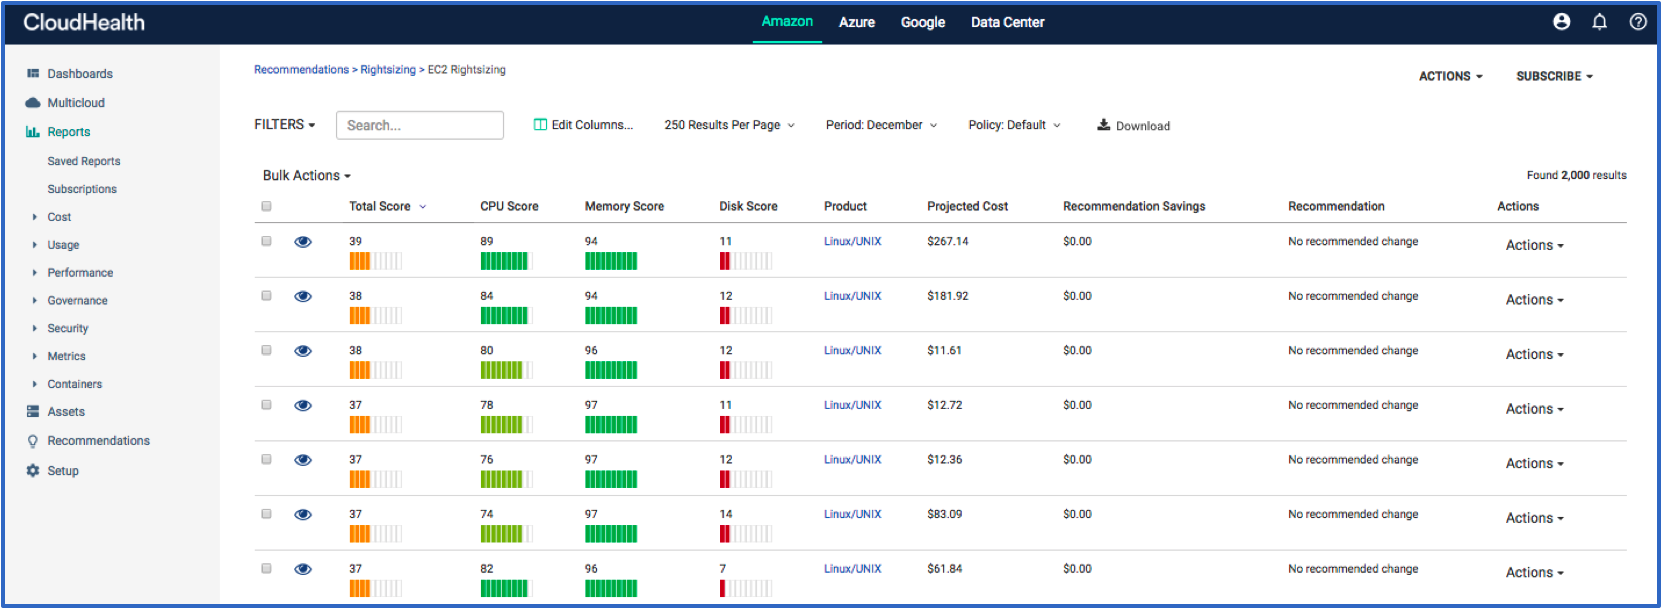The image size is (1661, 610).
Task: Click the CPU Score bar for score 89
Action: pyautogui.click(x=504, y=261)
